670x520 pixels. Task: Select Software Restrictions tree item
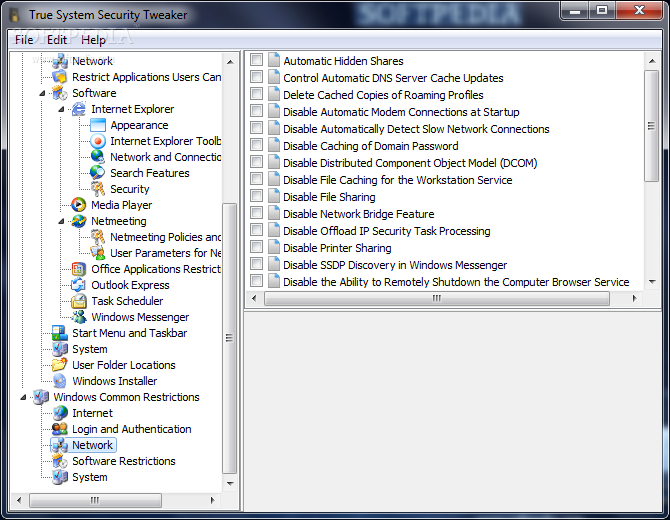coord(124,461)
